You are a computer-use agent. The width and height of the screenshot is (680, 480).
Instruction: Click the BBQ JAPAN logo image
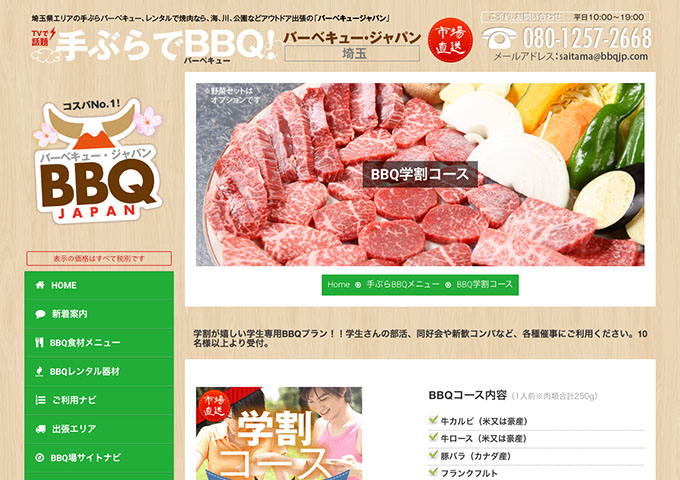point(98,160)
